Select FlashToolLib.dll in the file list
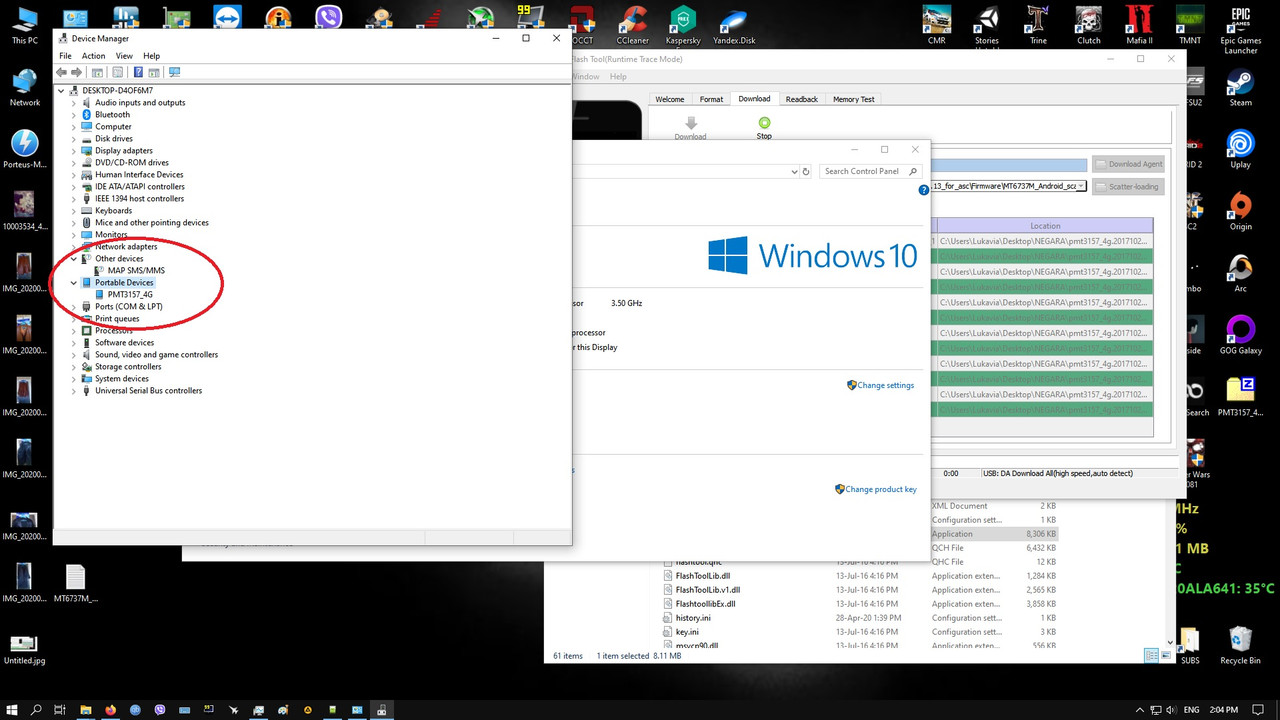This screenshot has width=1280, height=720. pos(703,576)
